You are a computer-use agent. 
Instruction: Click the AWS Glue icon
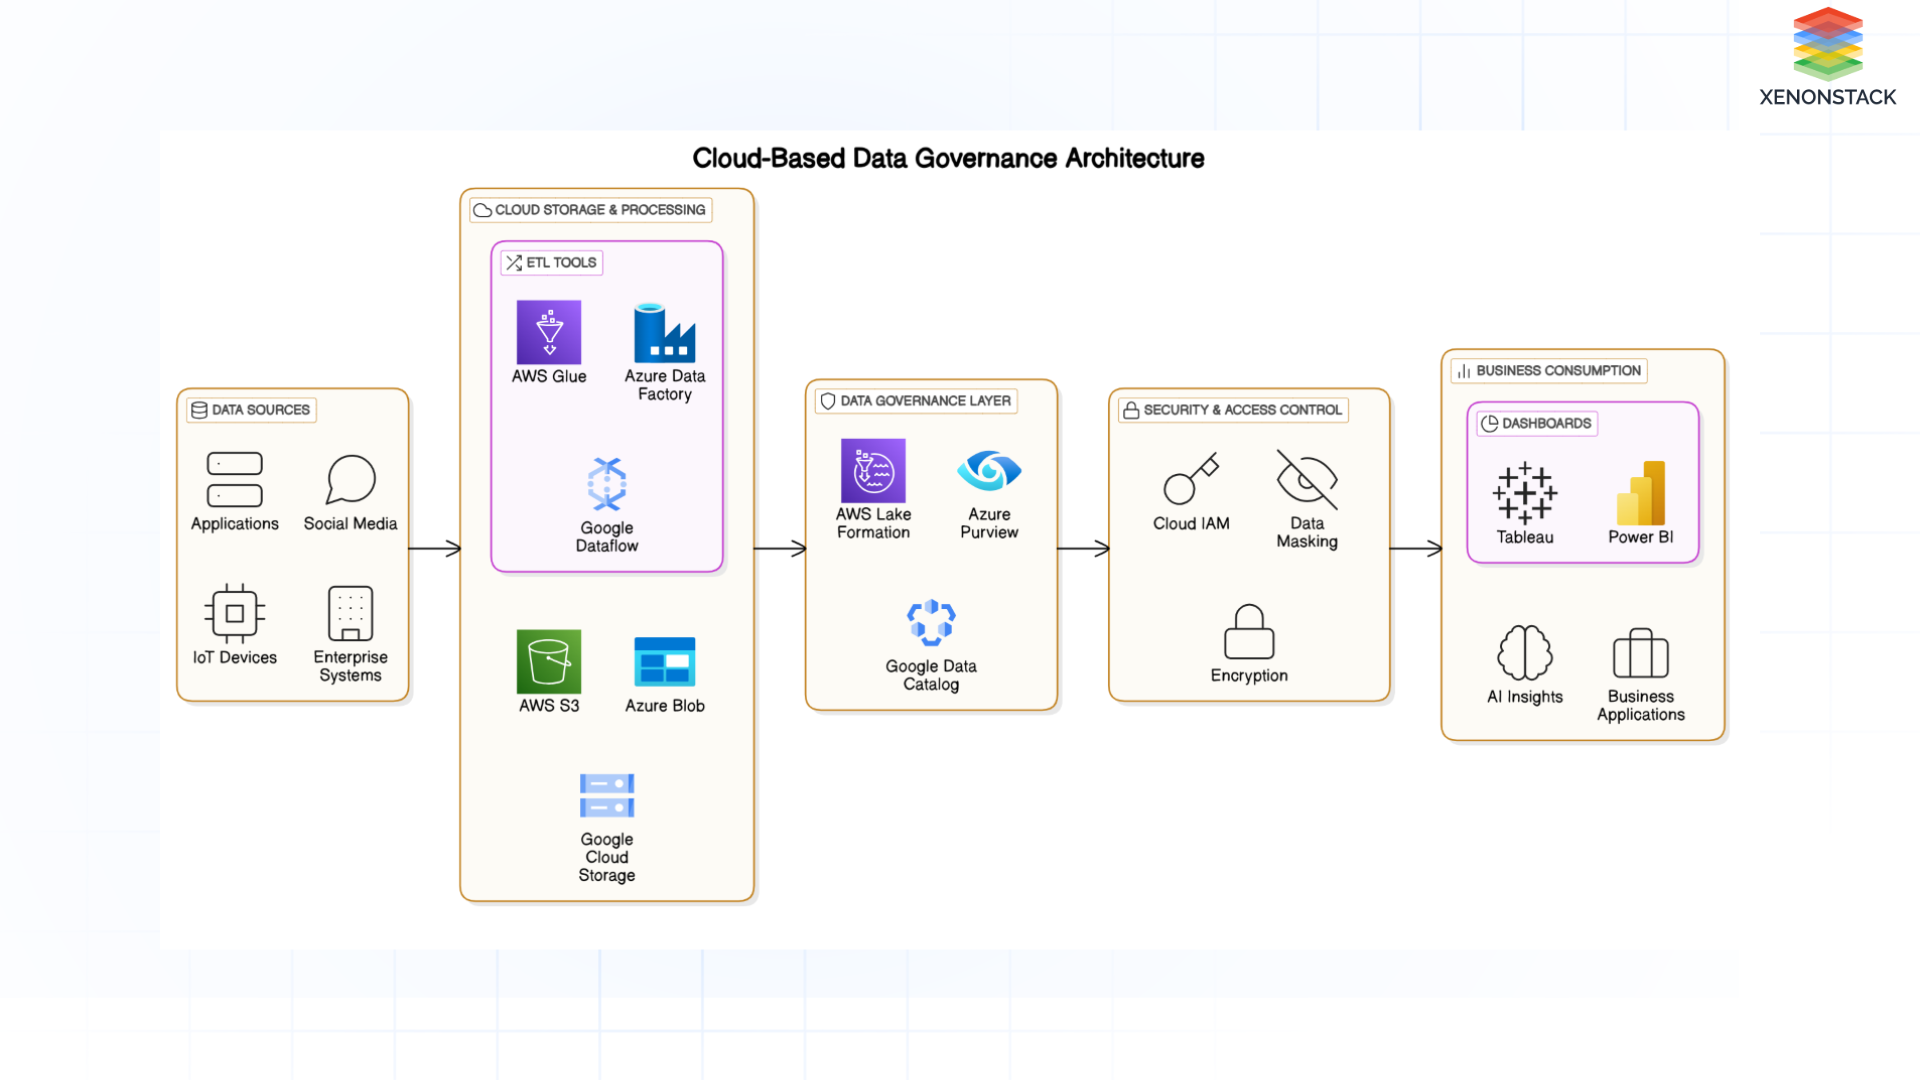pos(548,332)
